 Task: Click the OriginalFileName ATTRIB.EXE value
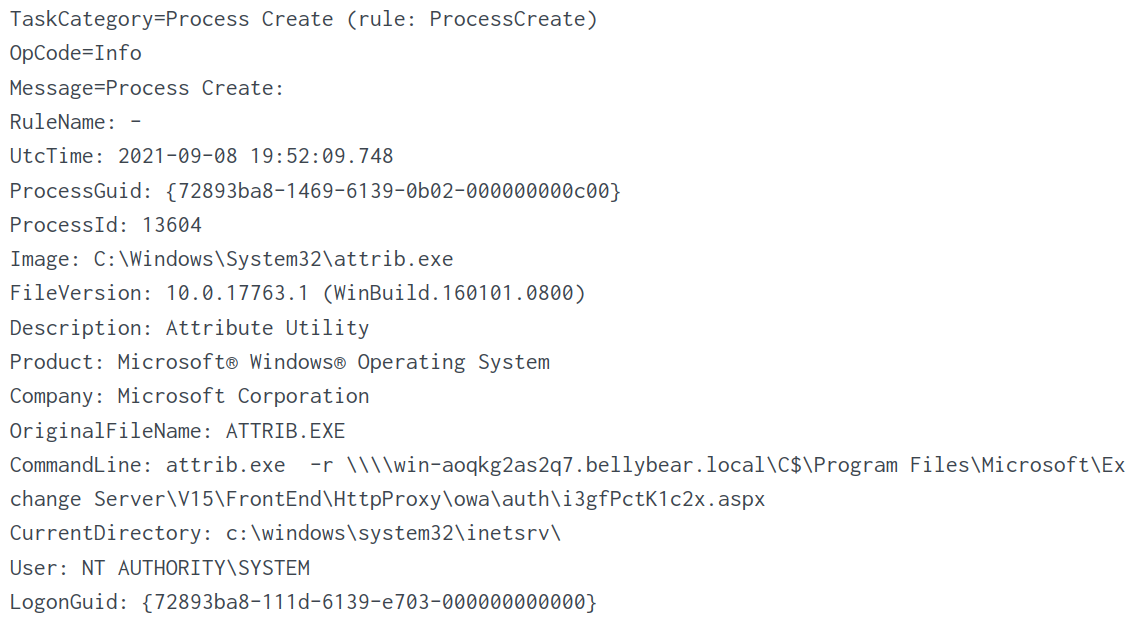pyautogui.click(x=285, y=431)
